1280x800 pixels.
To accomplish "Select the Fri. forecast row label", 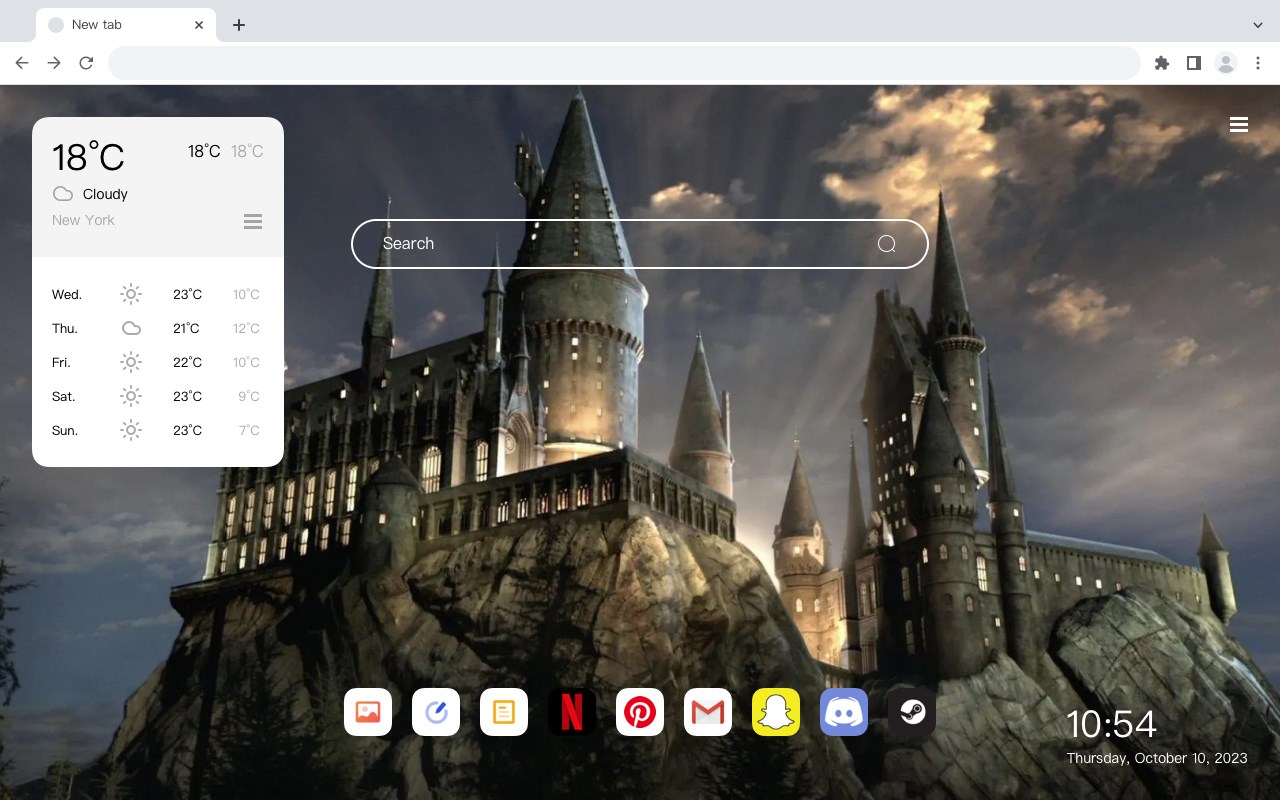I will [x=62, y=363].
